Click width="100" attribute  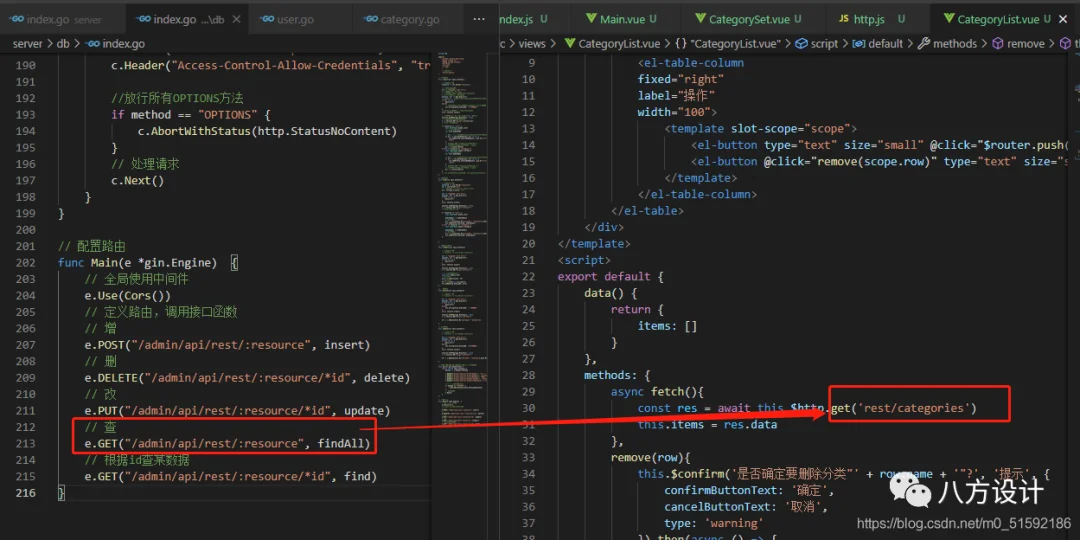pyautogui.click(x=678, y=112)
